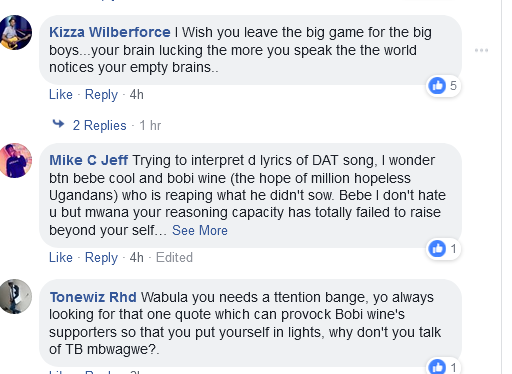Open Tonewiz Rhd's profile picture

tap(15, 296)
